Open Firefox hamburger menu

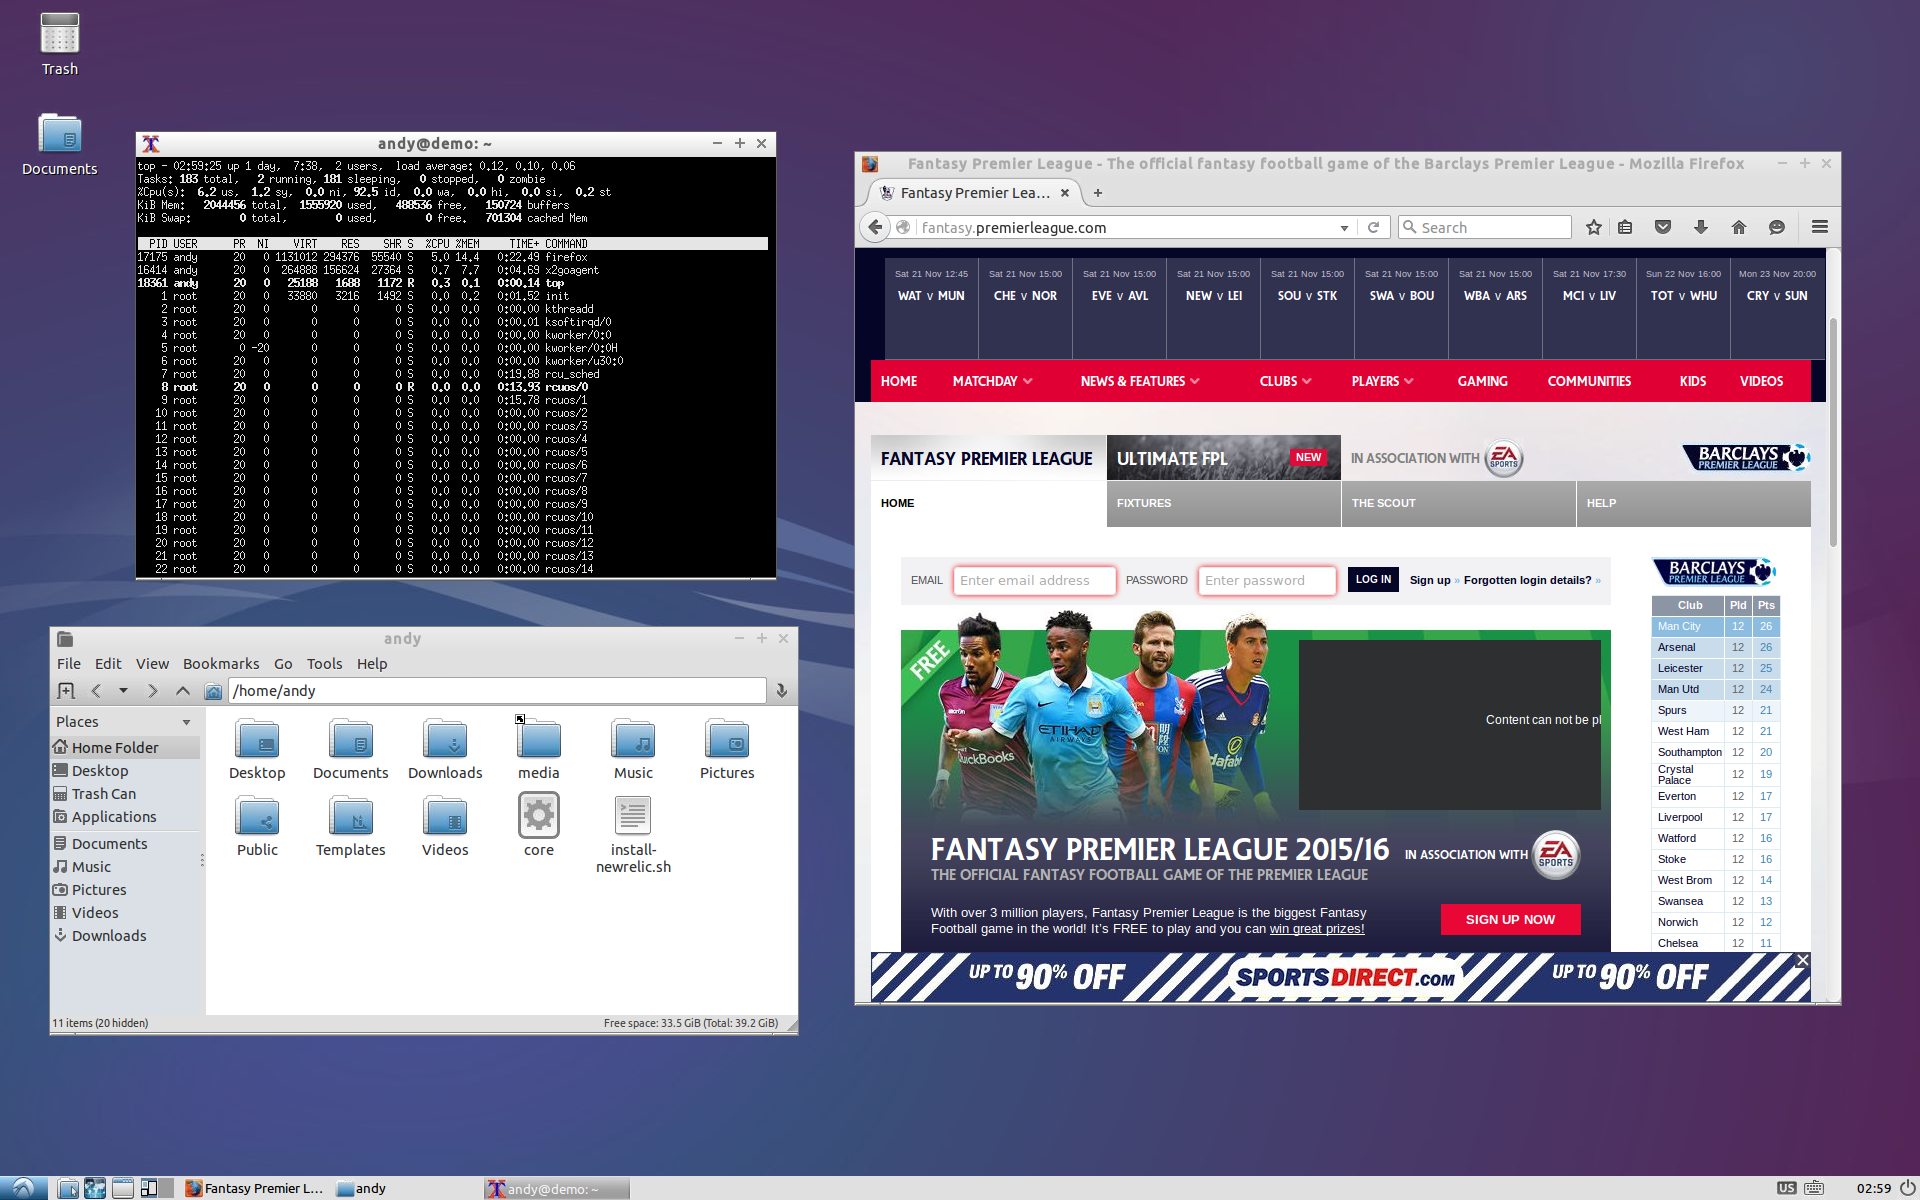click(x=1820, y=227)
